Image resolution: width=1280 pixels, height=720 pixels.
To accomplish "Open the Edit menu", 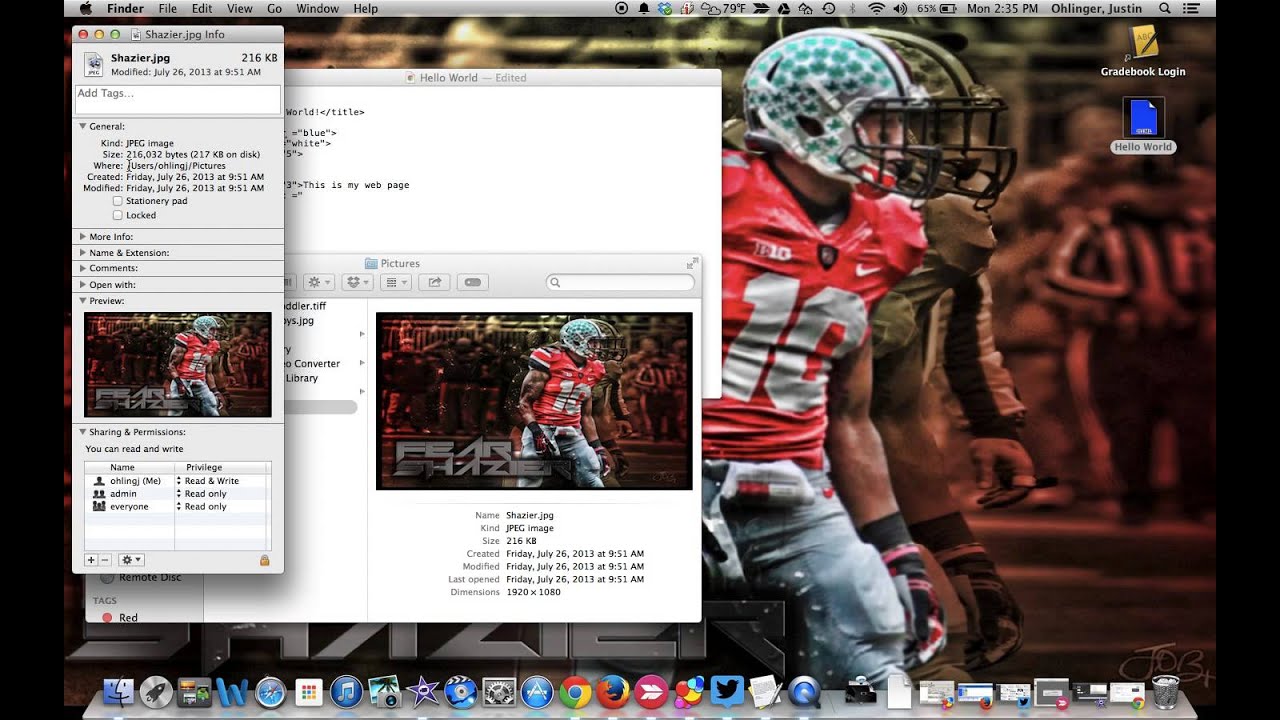I will 202,8.
